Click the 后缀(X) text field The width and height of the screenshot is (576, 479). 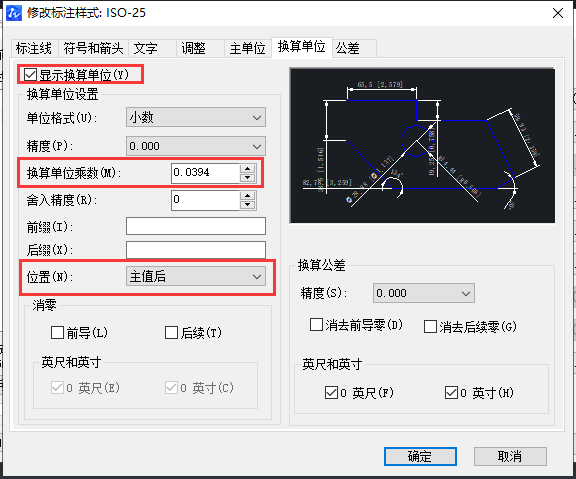pos(196,250)
